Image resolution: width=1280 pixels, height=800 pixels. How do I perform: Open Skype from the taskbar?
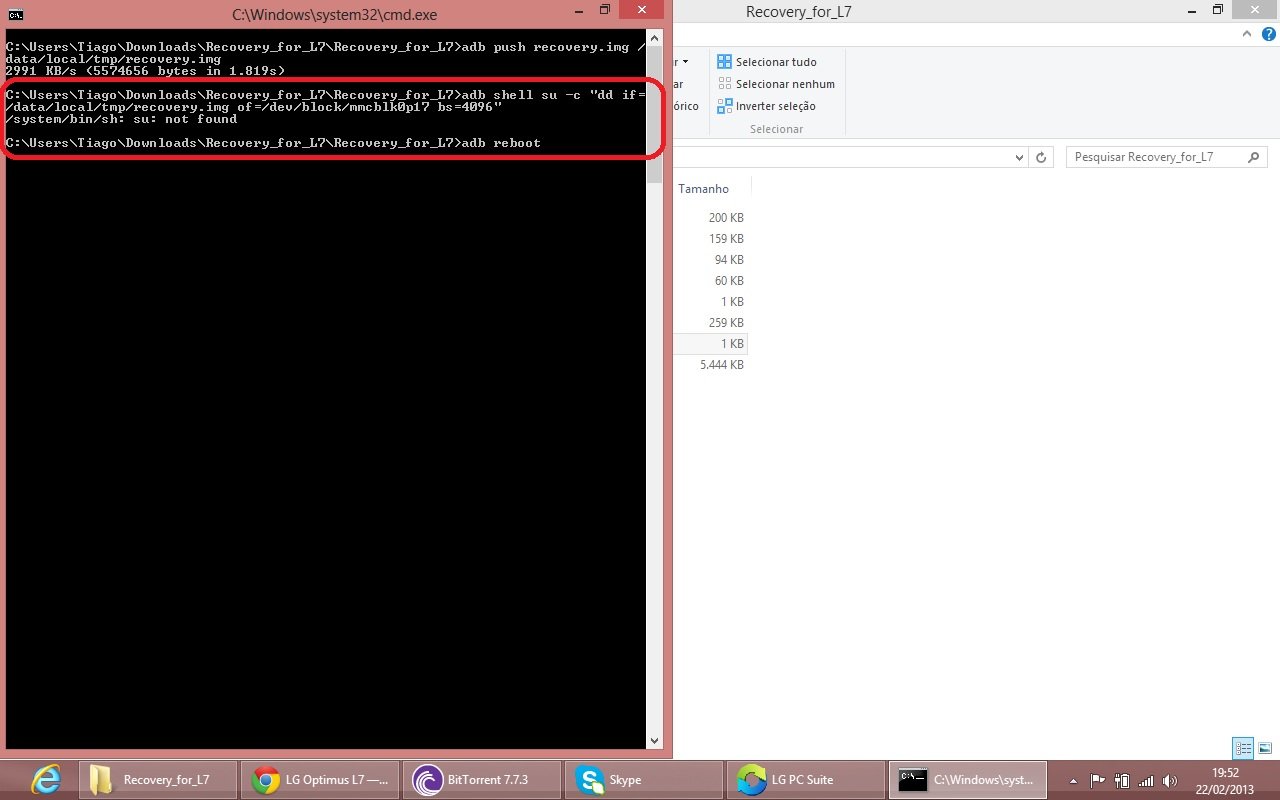pyautogui.click(x=644, y=779)
